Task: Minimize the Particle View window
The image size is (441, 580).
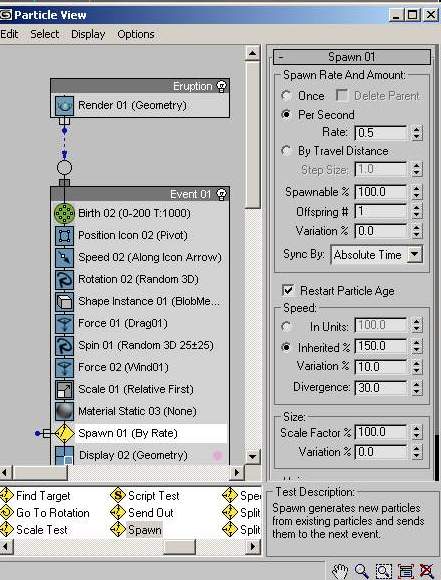Action: tap(396, 15)
